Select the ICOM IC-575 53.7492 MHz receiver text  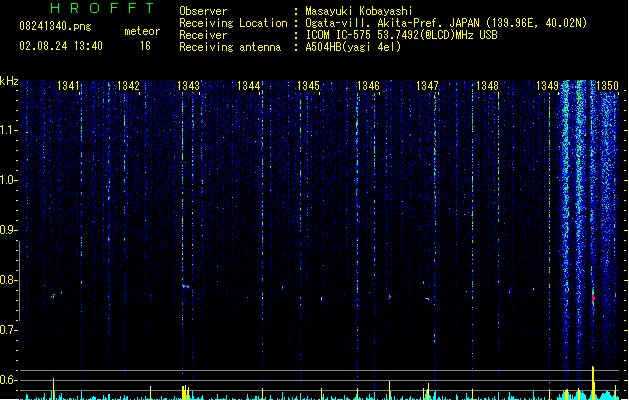[401, 35]
